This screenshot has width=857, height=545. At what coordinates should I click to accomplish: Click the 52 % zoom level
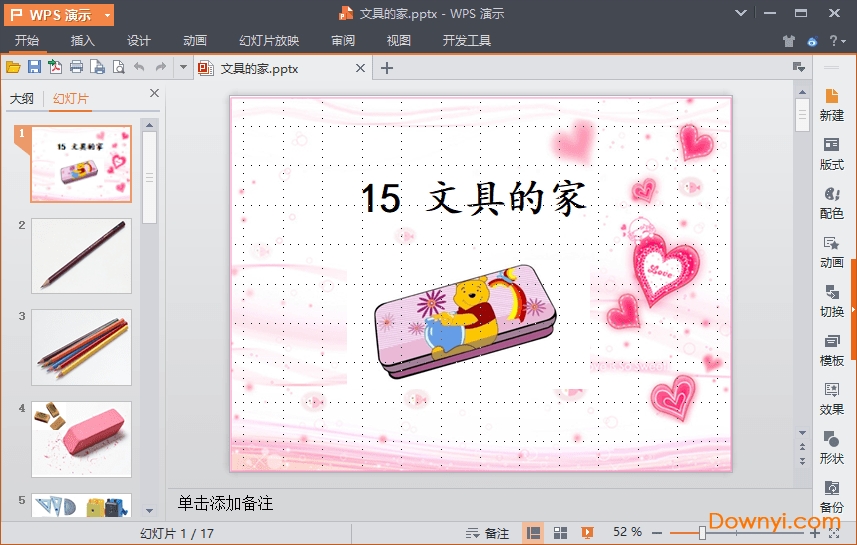point(627,532)
